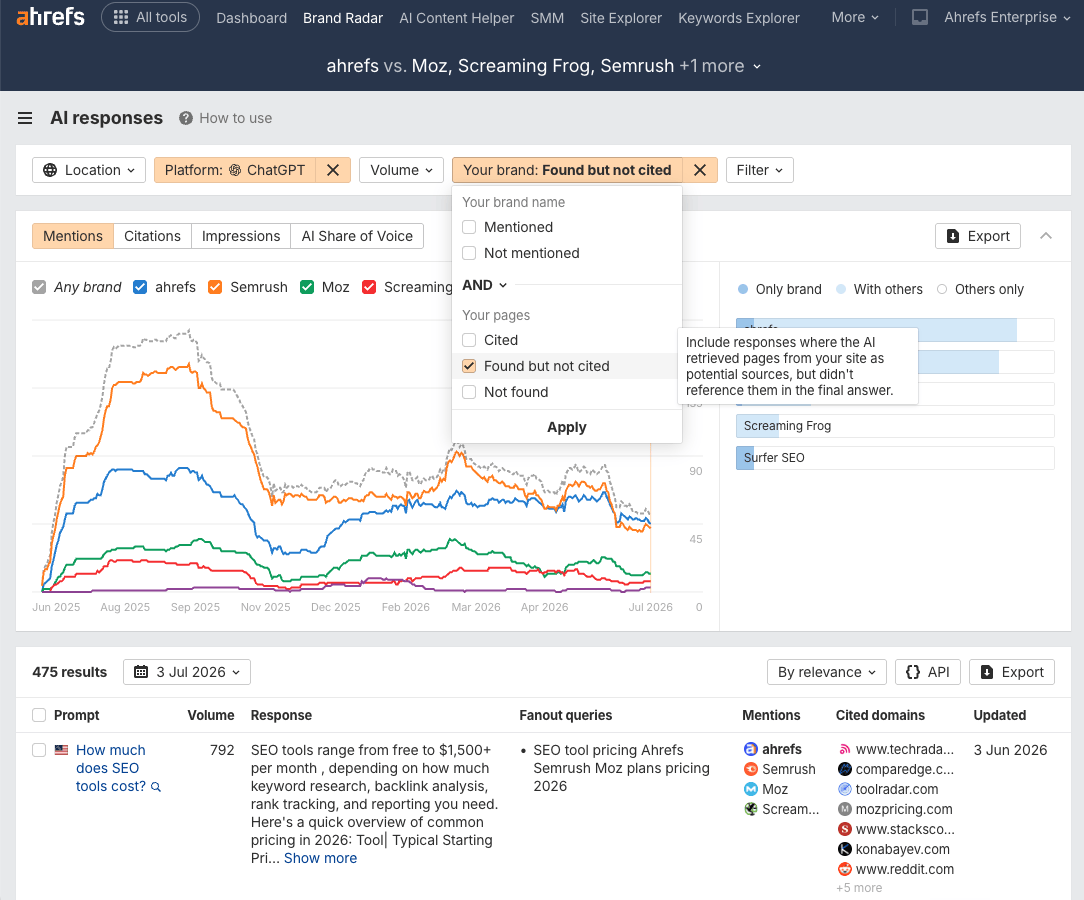
Task: Remove the Your brand filter
Action: coord(700,170)
